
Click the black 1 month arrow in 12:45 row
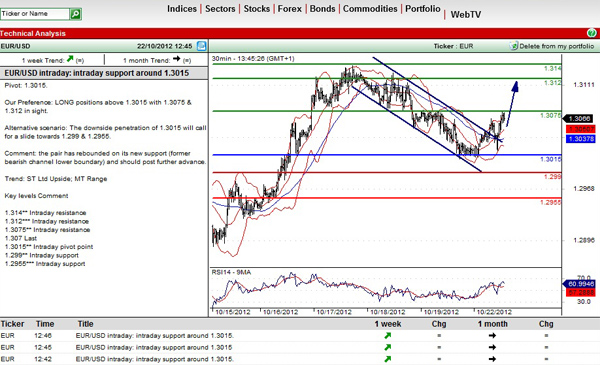(492, 347)
